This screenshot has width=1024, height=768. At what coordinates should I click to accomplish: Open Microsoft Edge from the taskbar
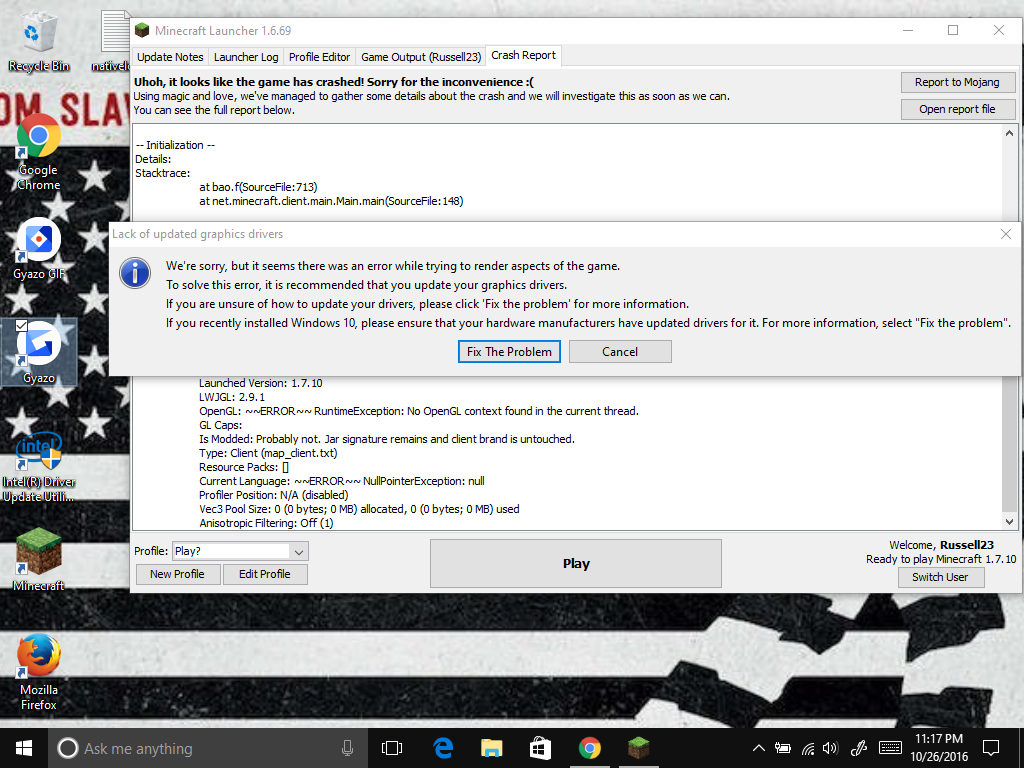coord(443,748)
